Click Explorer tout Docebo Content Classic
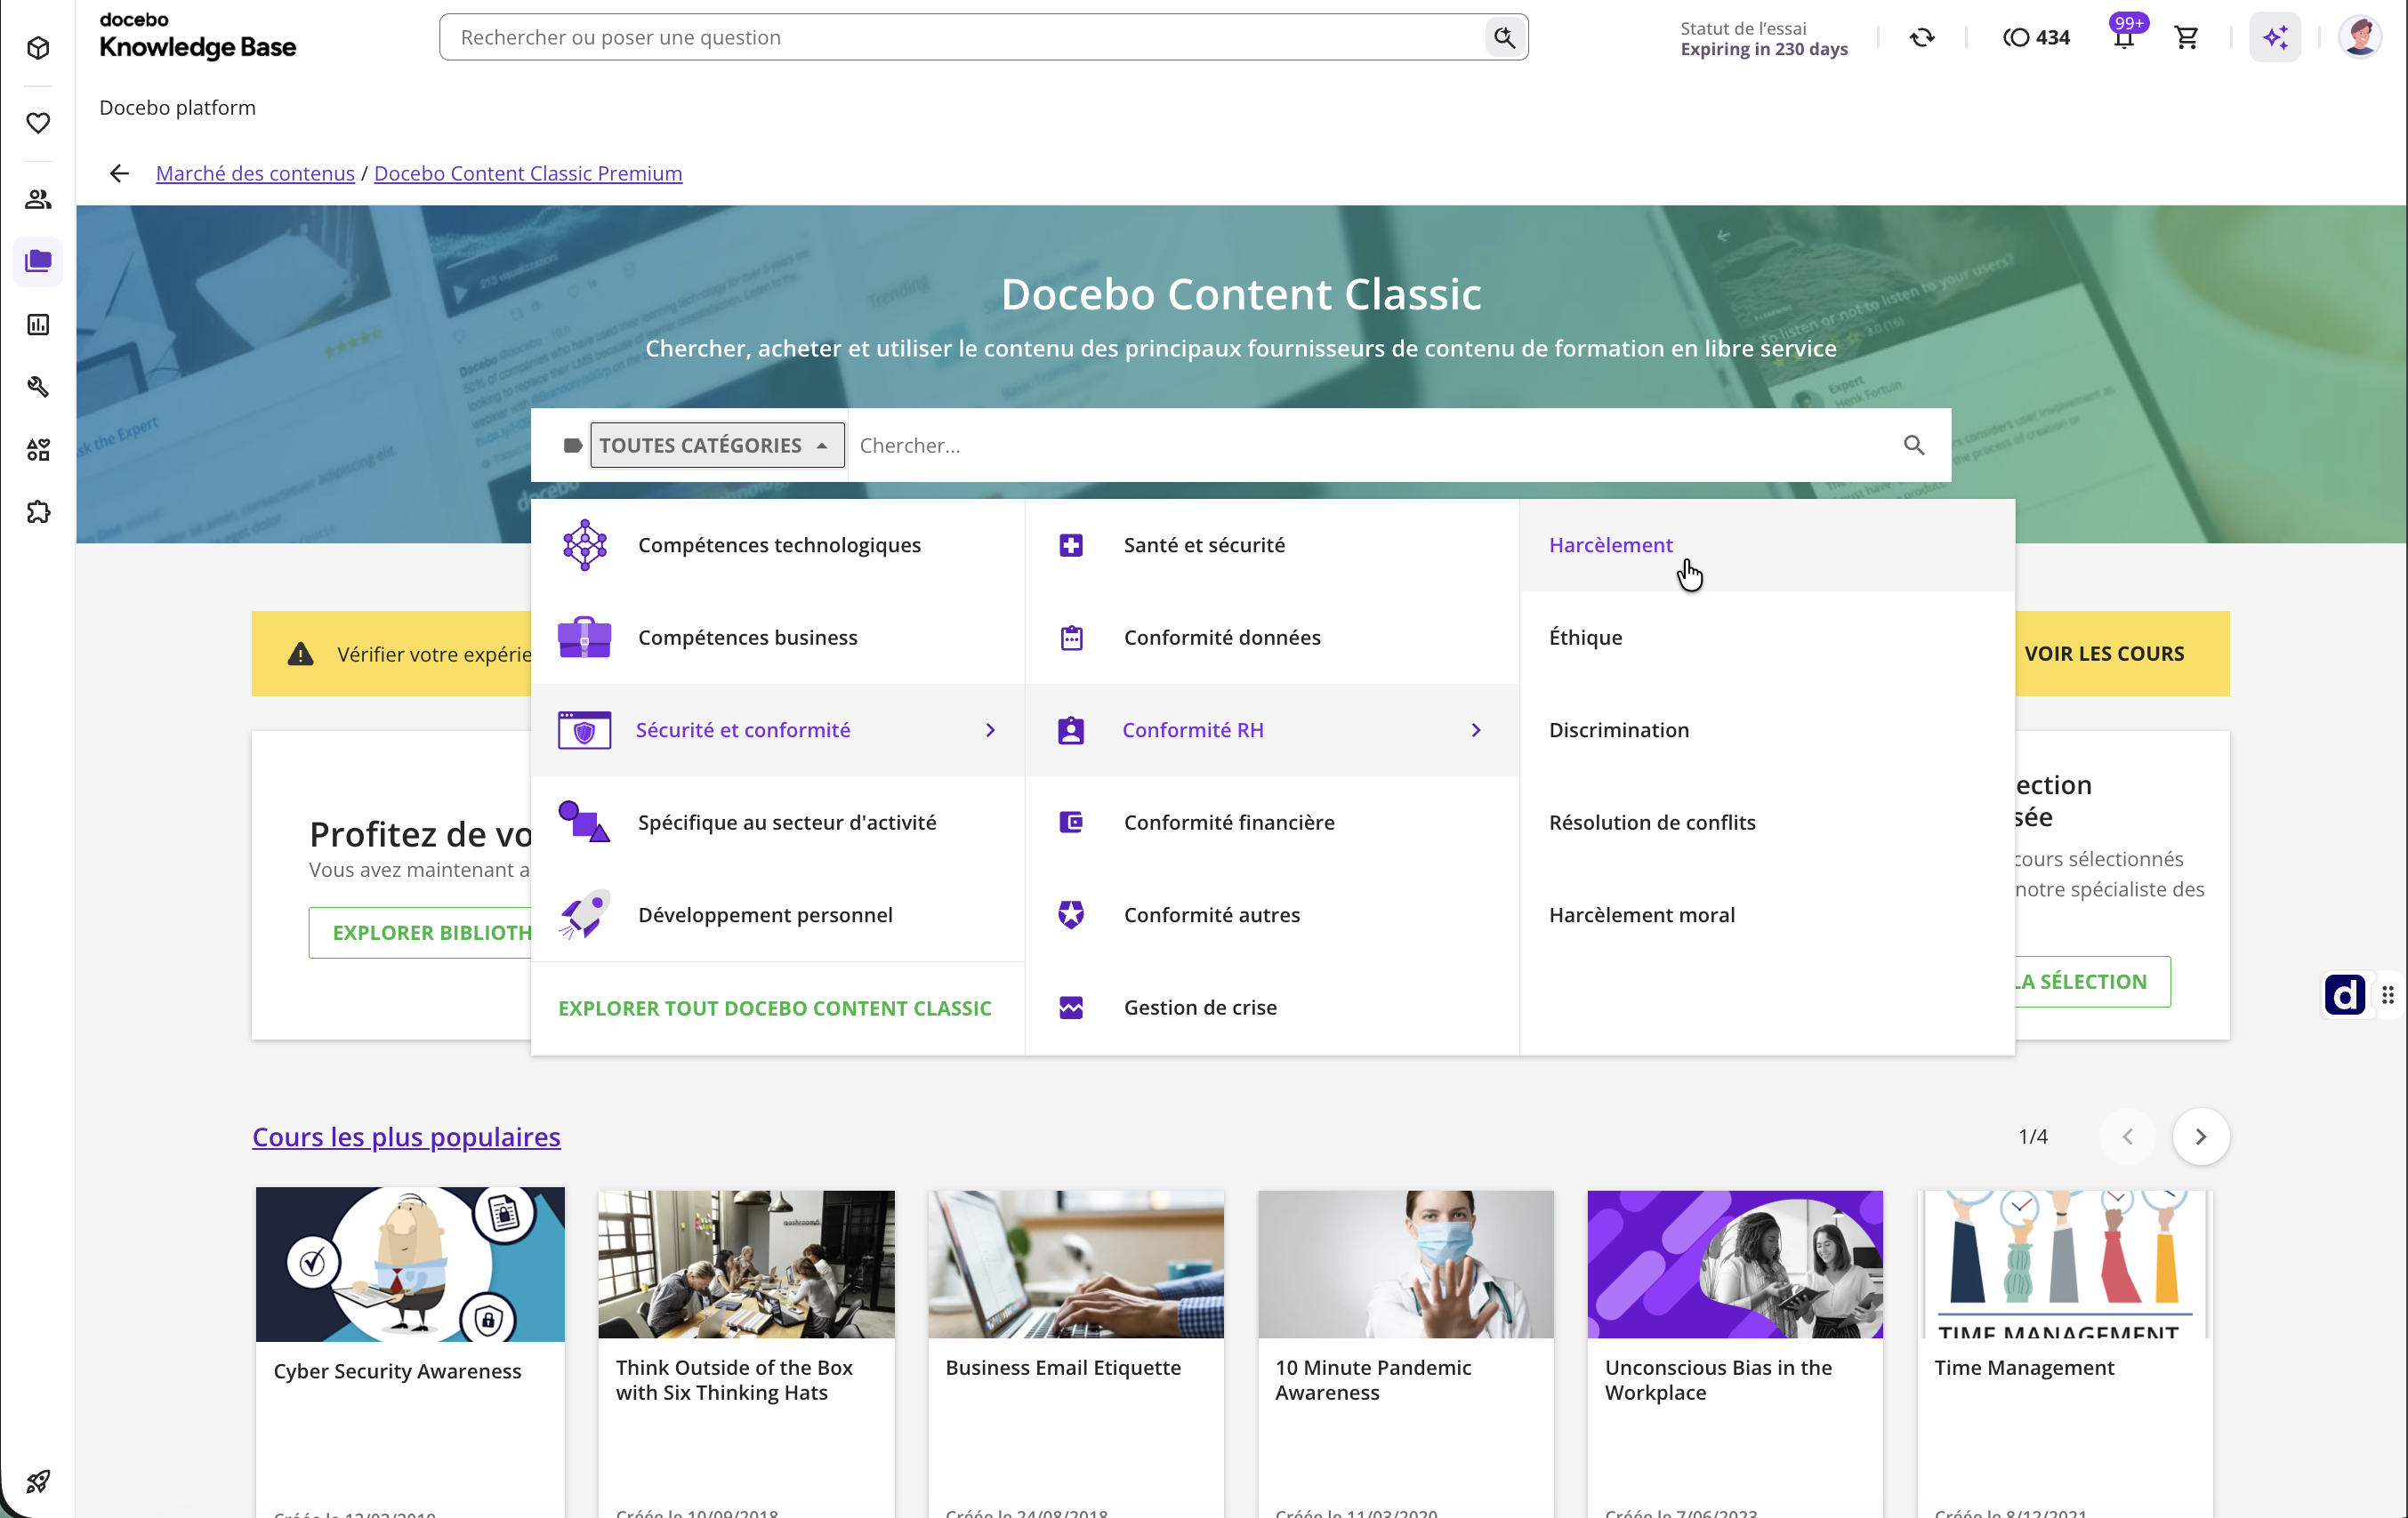 click(775, 1008)
